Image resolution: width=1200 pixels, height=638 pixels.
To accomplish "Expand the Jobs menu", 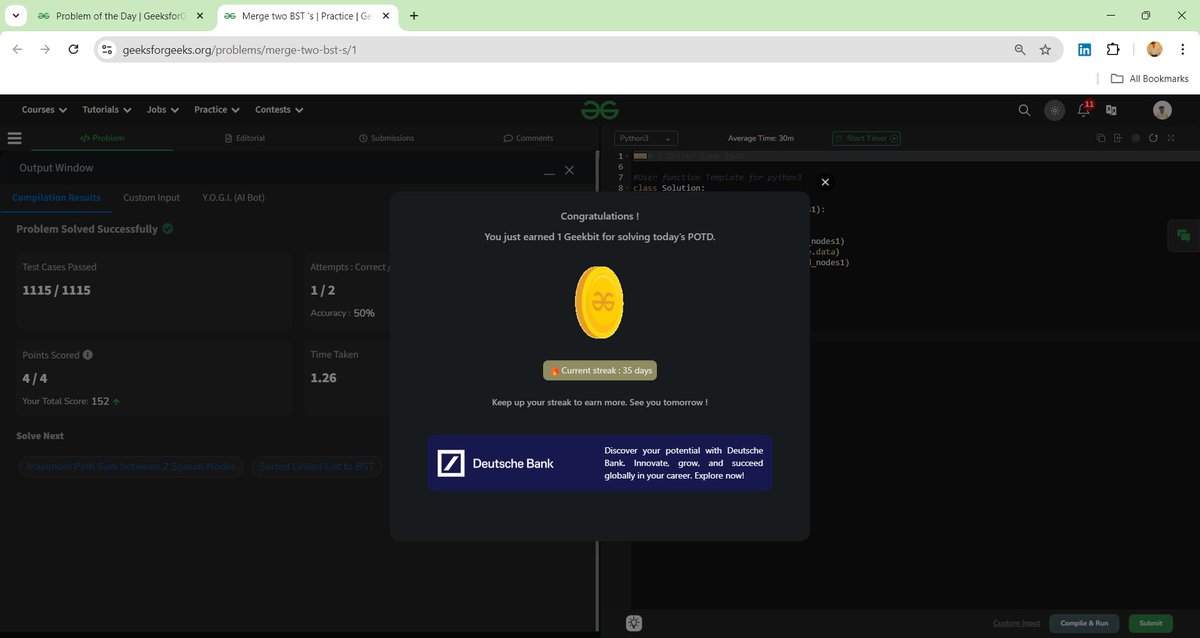I will click(162, 110).
